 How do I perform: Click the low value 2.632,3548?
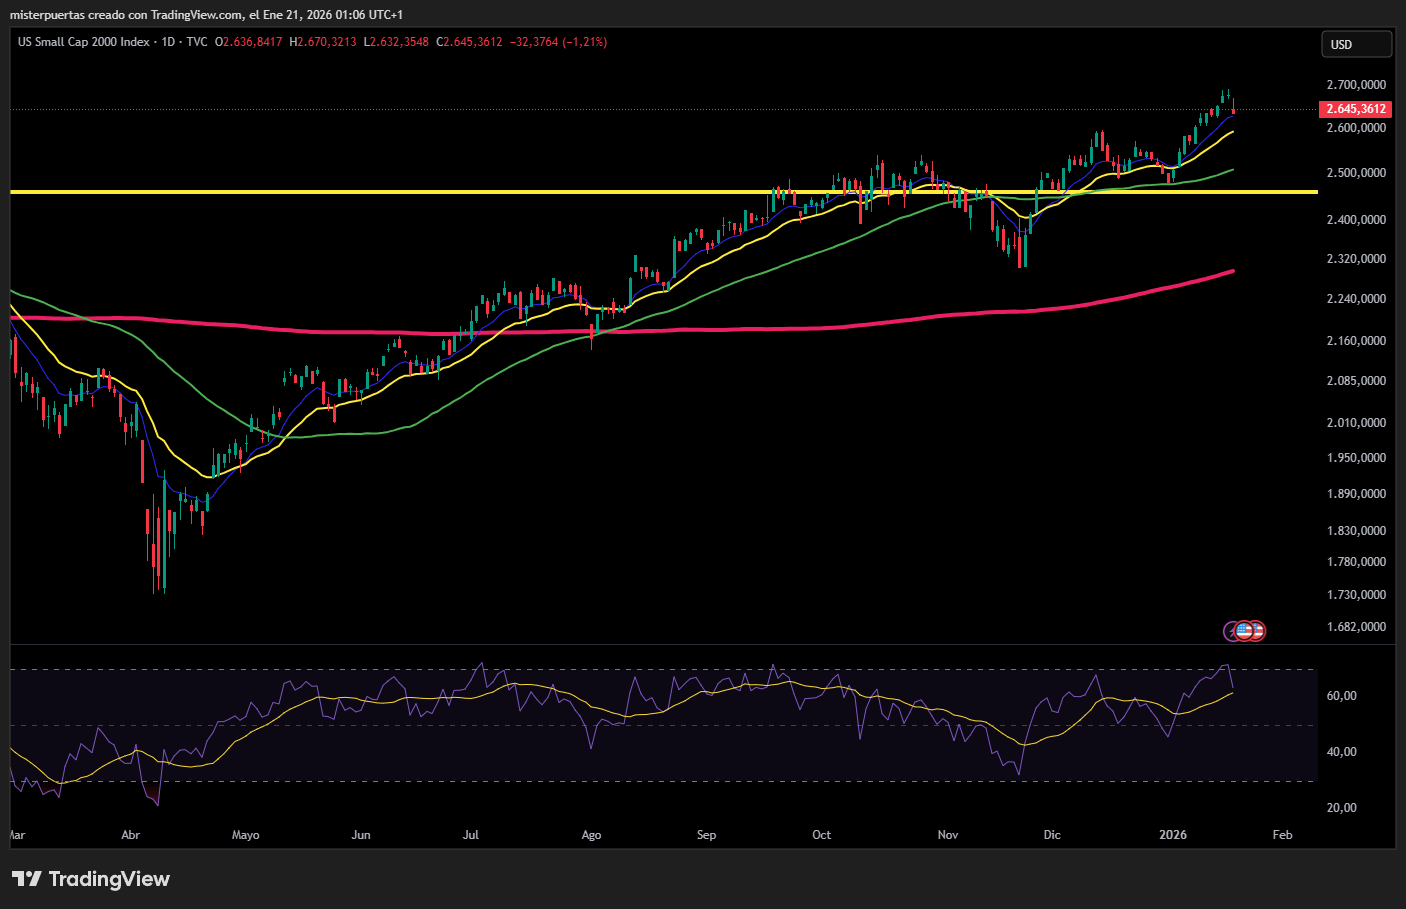399,42
